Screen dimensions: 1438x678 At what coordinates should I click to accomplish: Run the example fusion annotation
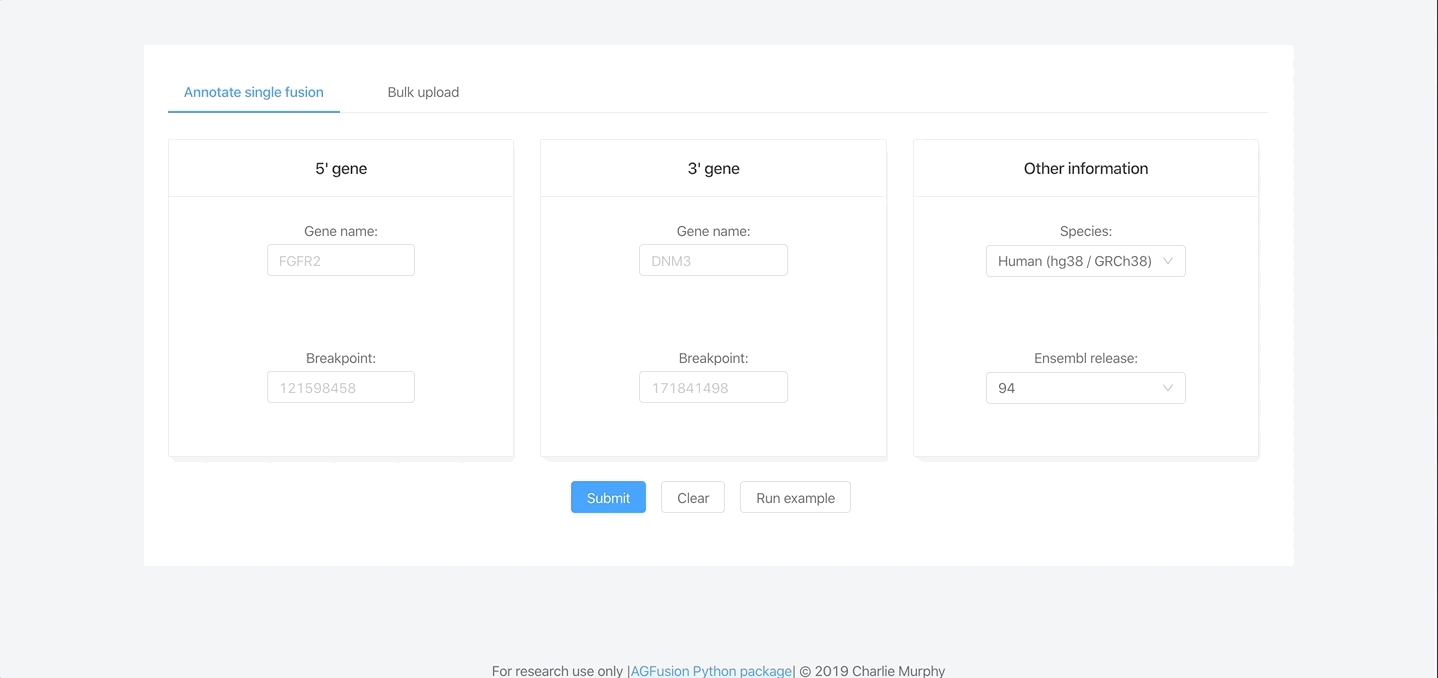coord(795,497)
